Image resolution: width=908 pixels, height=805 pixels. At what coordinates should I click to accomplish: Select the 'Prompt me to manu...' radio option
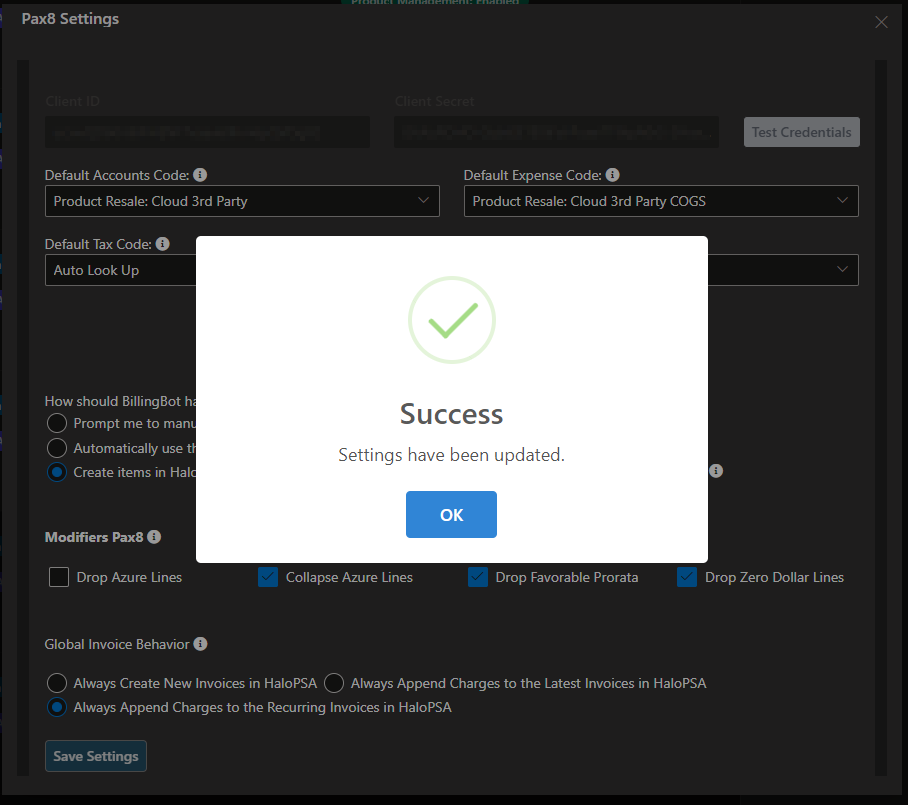(x=57, y=423)
